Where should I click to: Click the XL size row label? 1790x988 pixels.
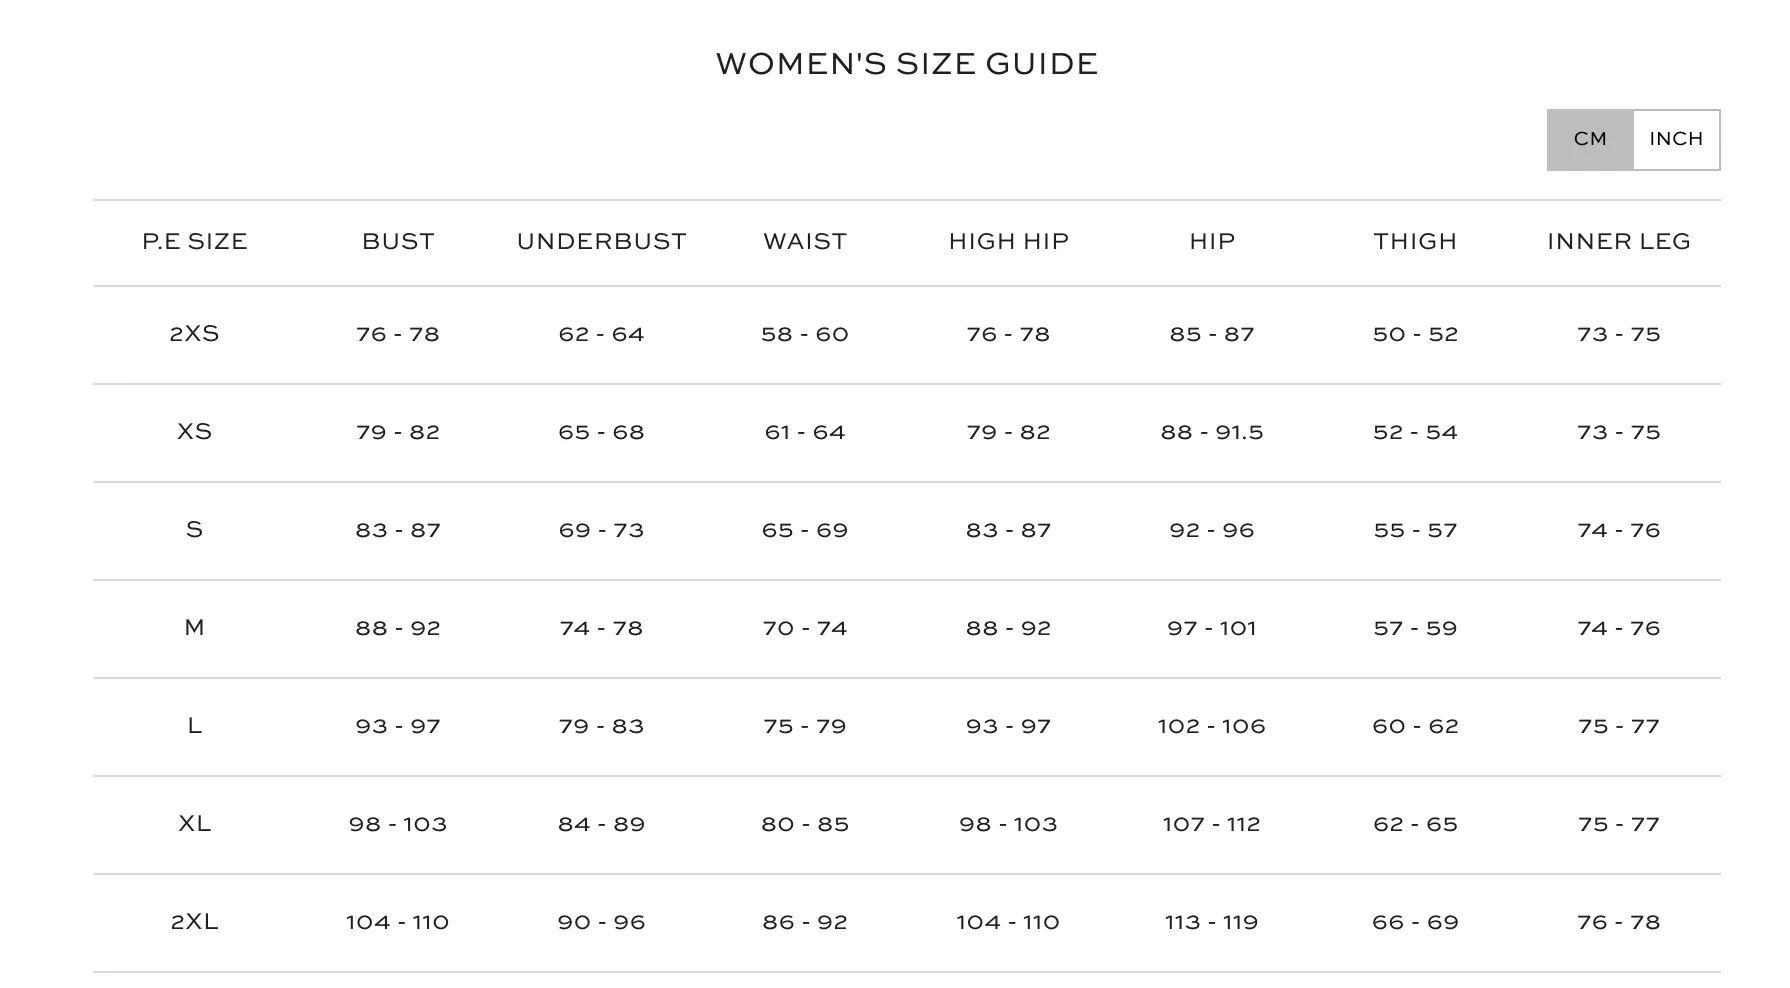[195, 824]
